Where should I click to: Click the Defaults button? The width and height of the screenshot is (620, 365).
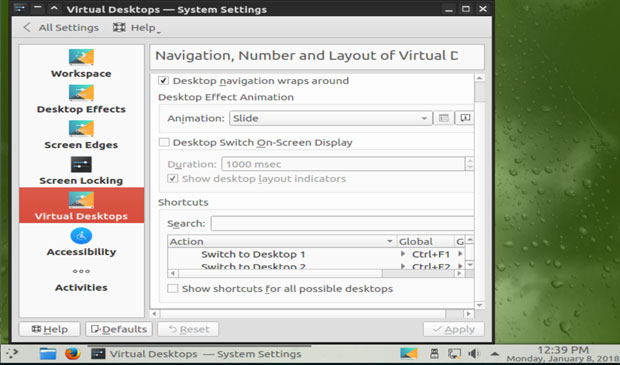tap(119, 329)
